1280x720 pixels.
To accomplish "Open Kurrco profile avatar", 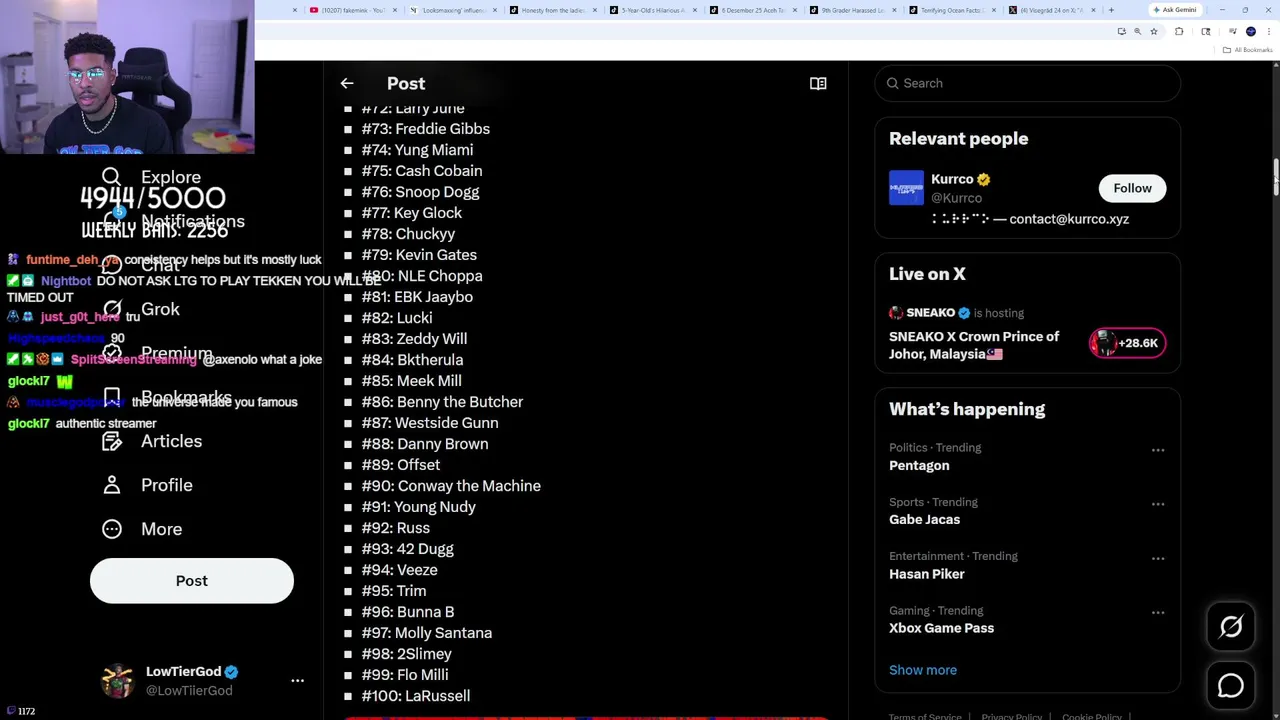I will [906, 188].
